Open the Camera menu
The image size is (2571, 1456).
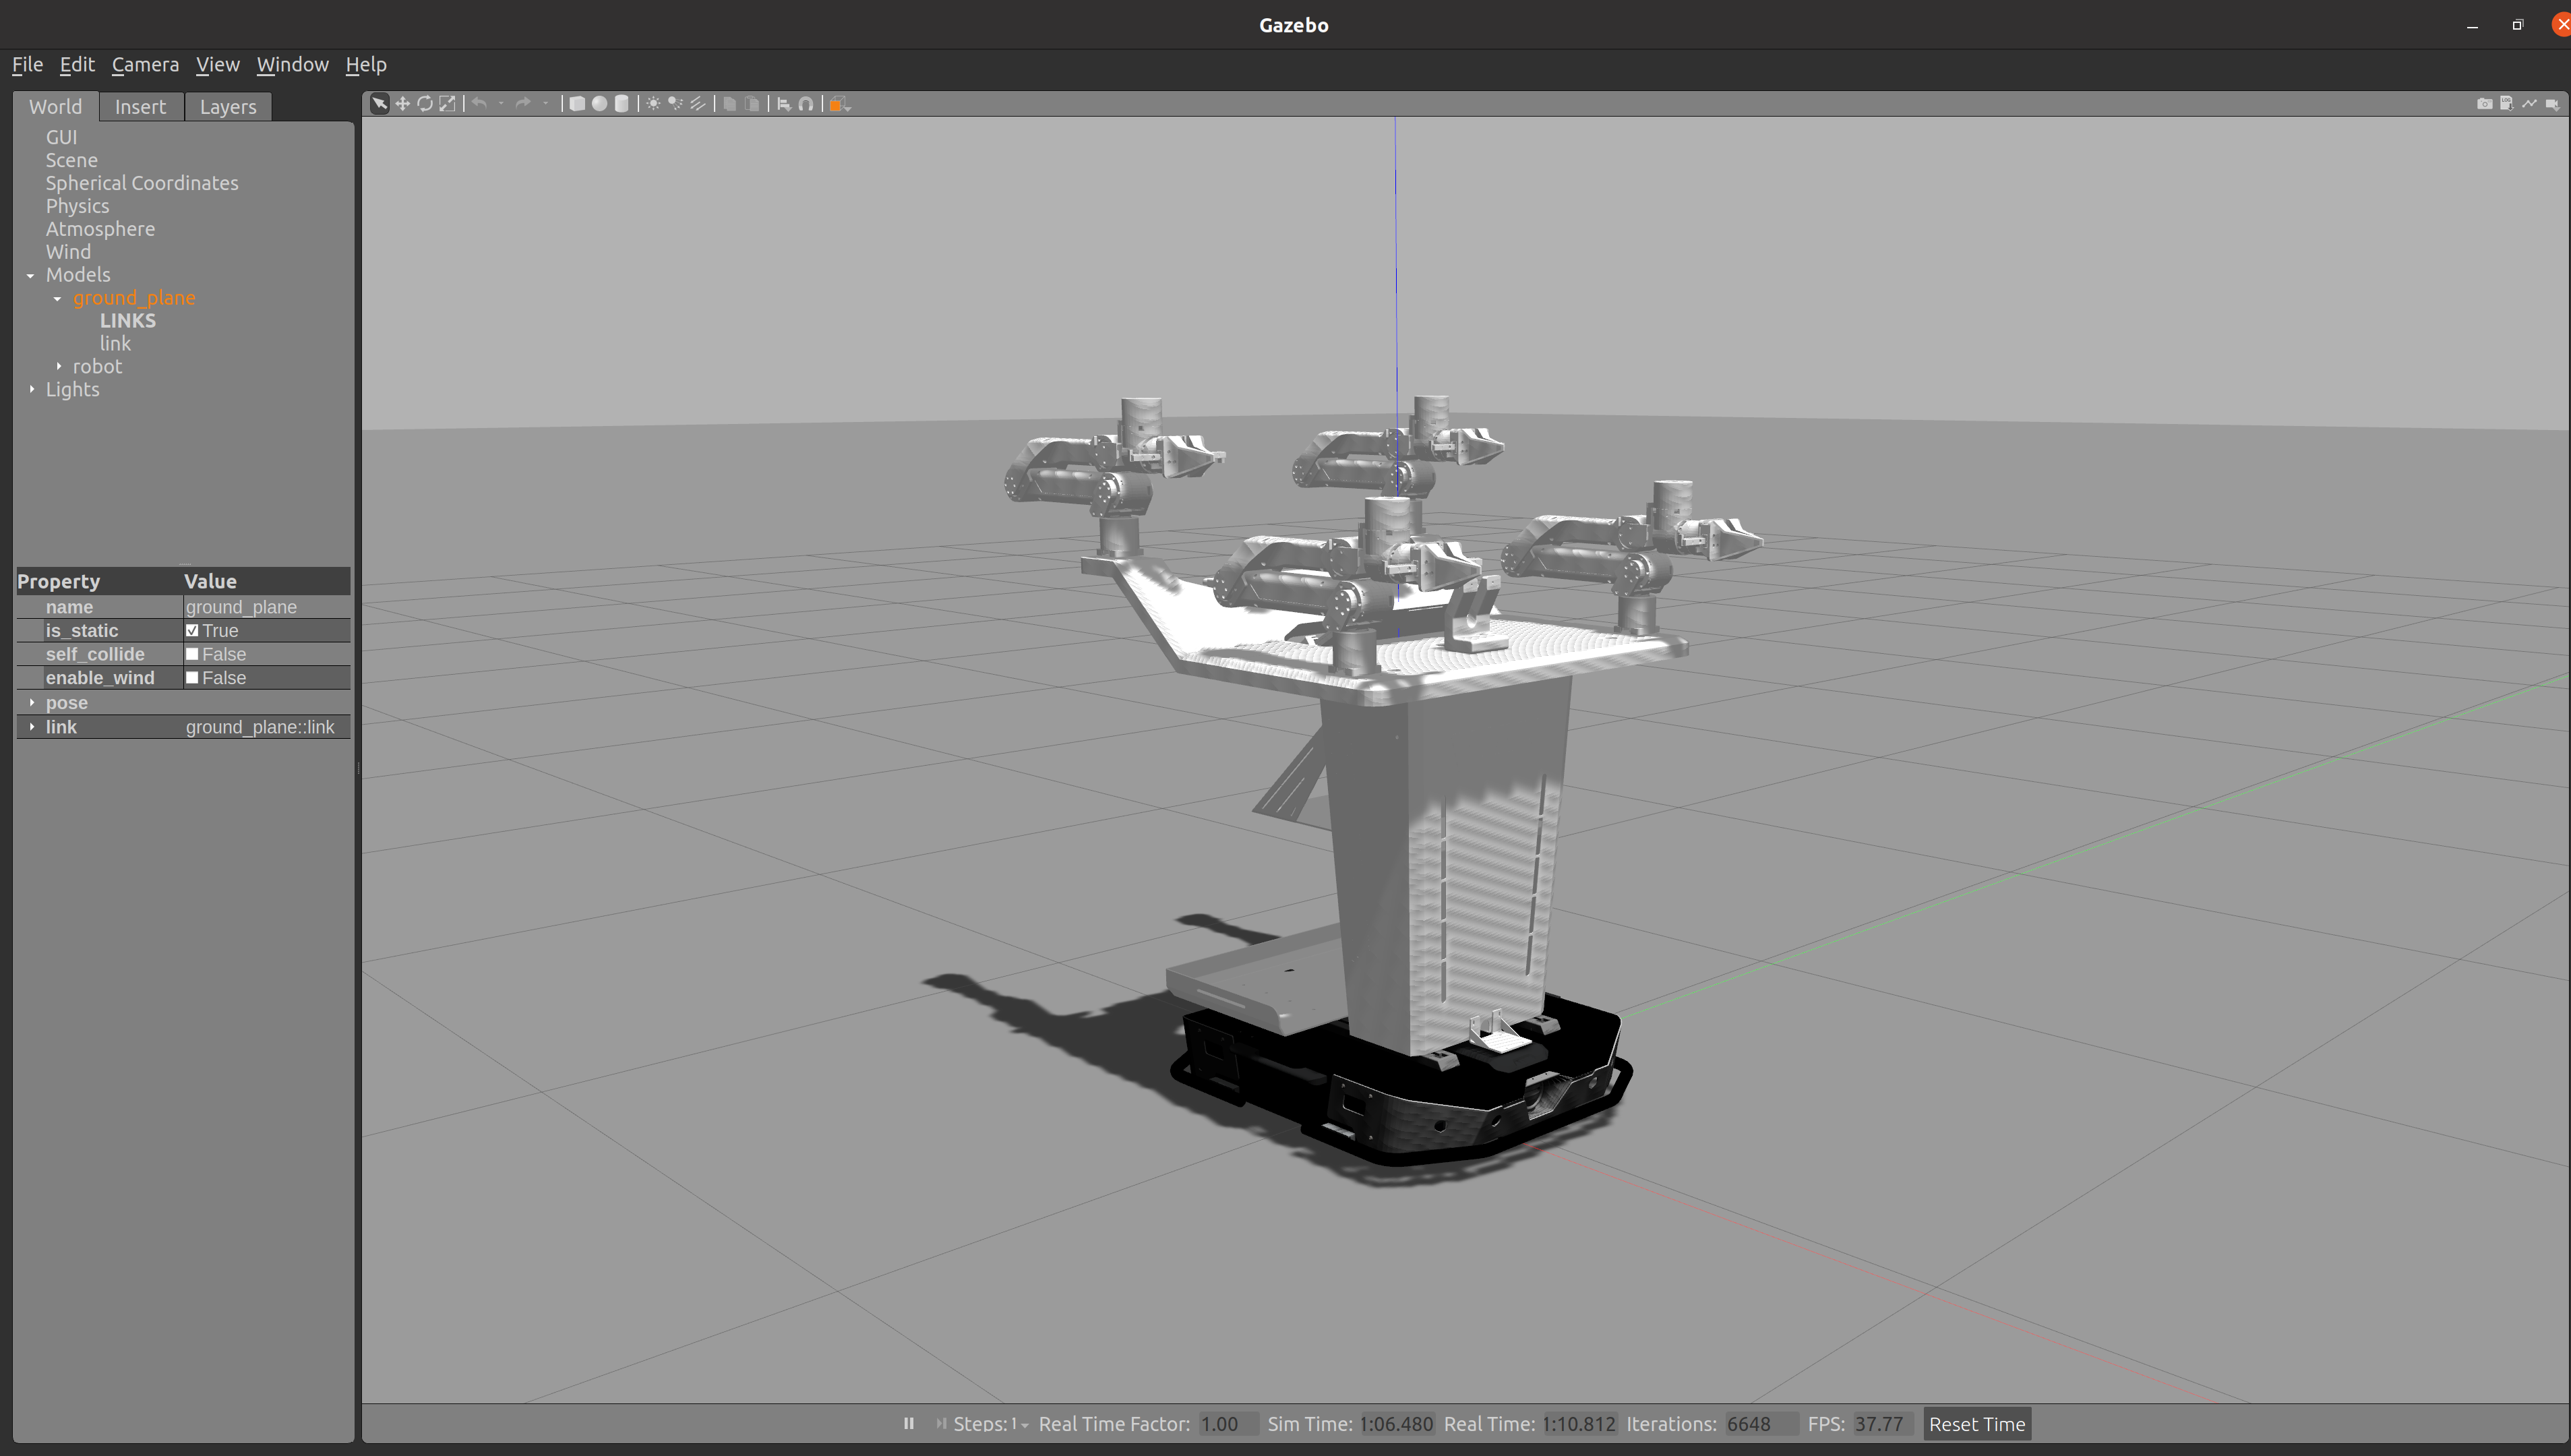click(x=145, y=65)
